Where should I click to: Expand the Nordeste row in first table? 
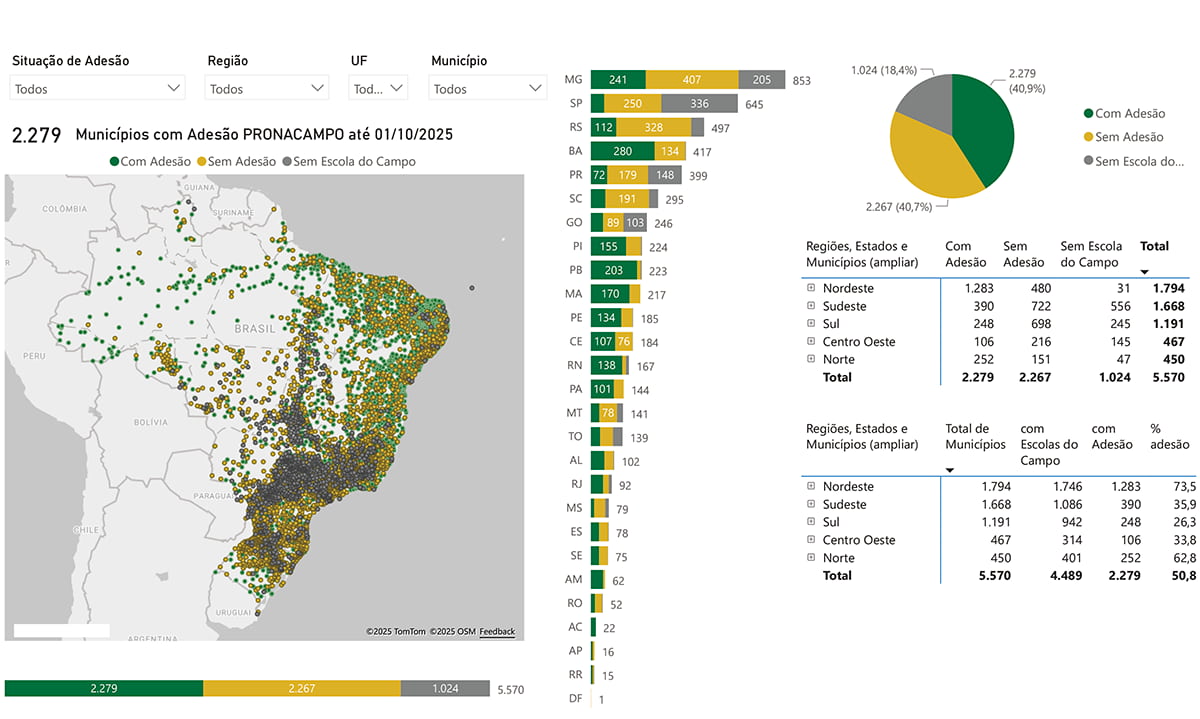[x=812, y=288]
